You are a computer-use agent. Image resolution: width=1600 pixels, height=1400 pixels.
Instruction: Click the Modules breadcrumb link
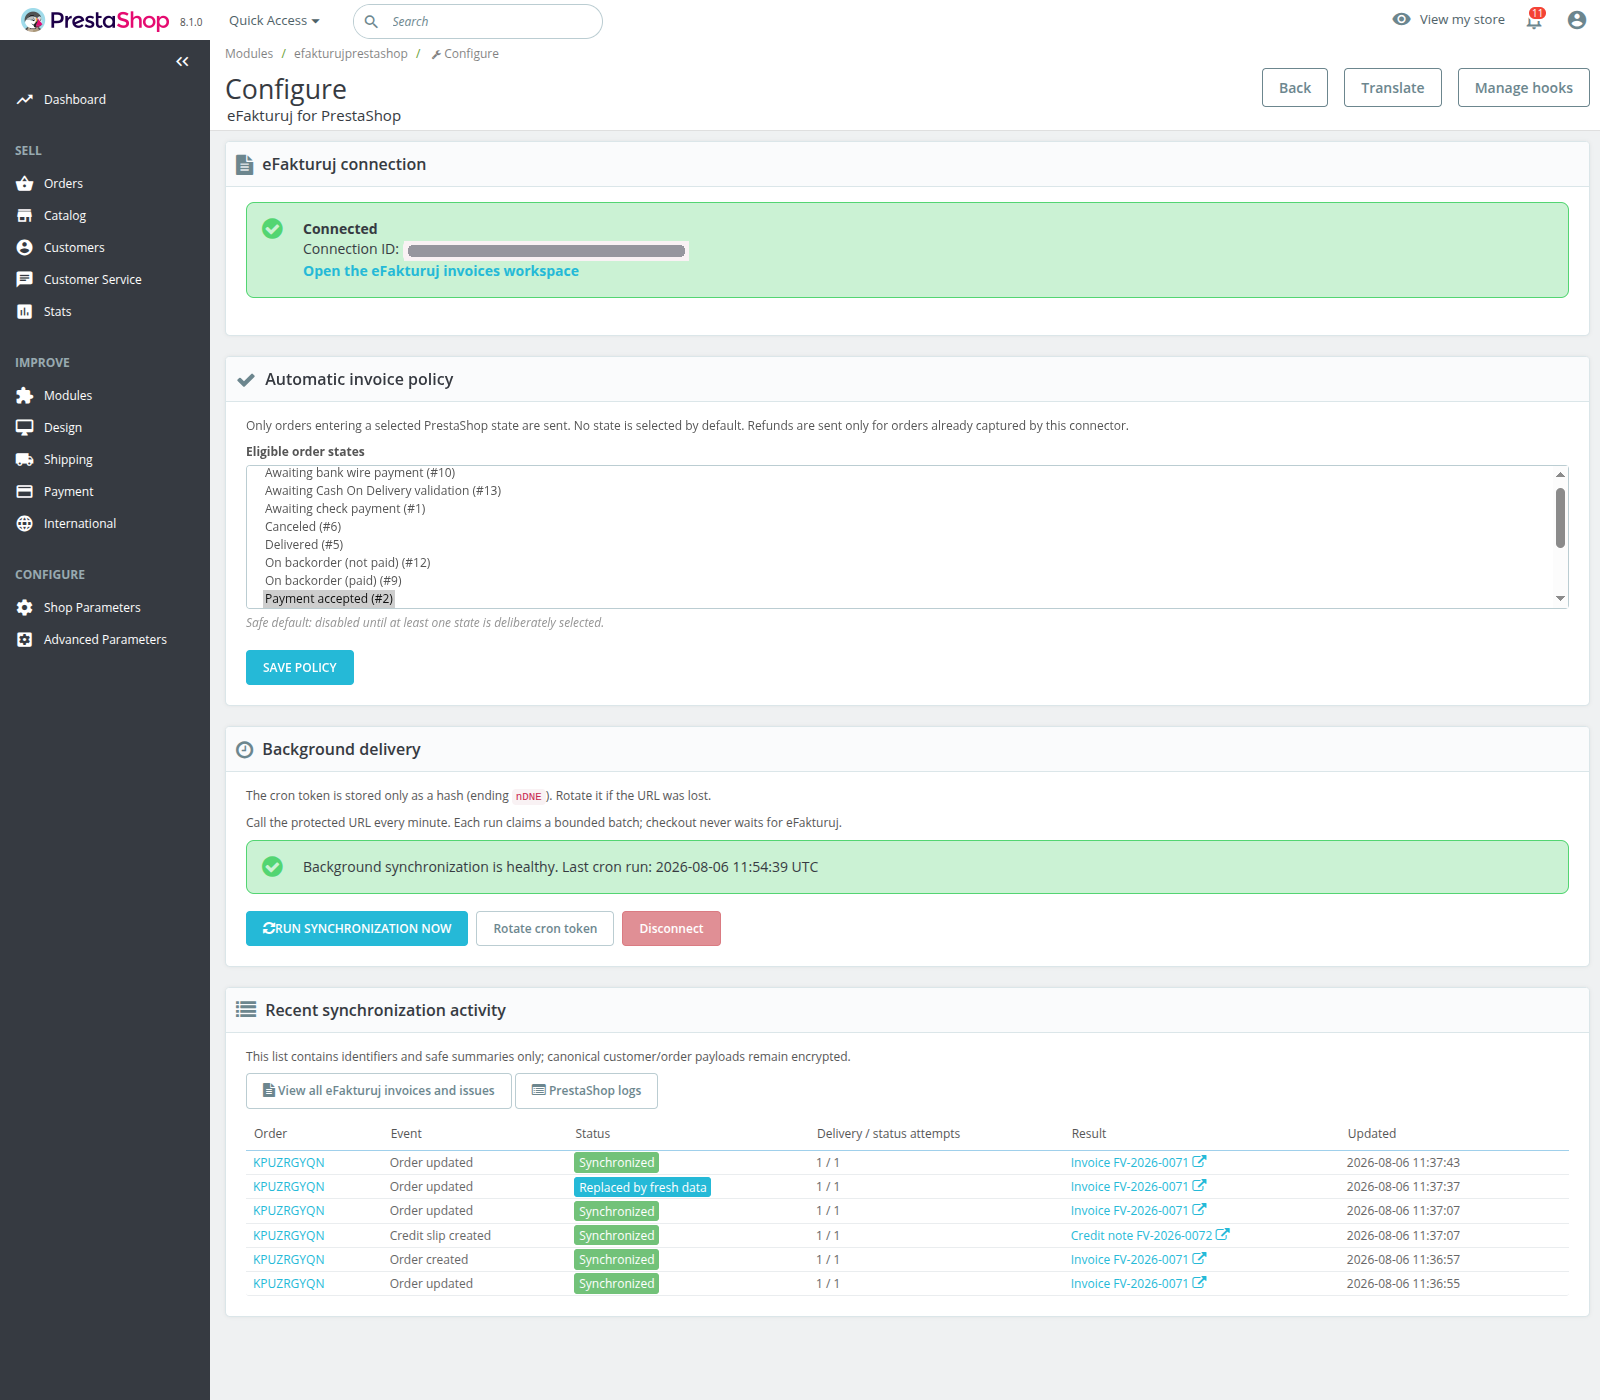coord(249,54)
